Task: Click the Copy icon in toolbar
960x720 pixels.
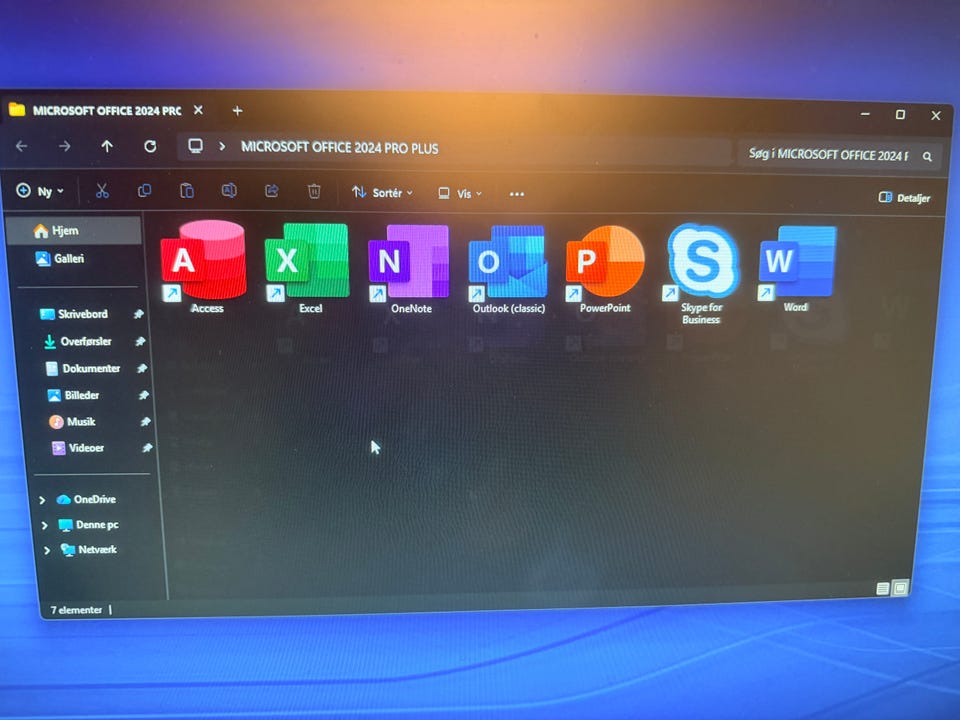Action: point(144,191)
